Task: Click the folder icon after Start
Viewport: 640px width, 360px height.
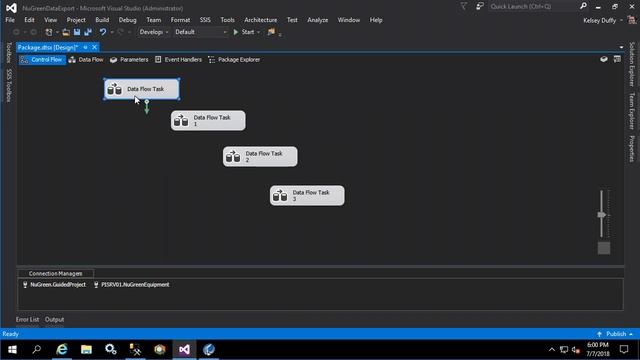Action: pyautogui.click(x=271, y=32)
